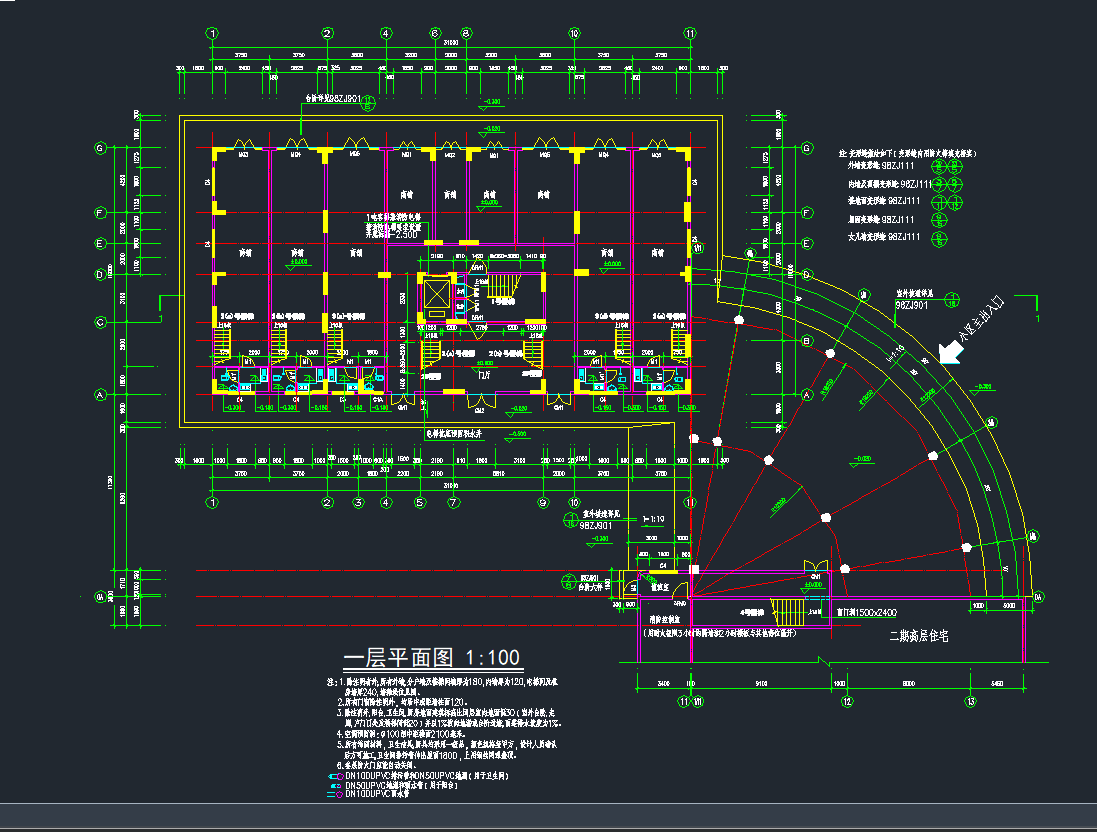Screen dimensions: 1097x832
Task: Click axis bubble F on the left side
Action: [x=100, y=213]
